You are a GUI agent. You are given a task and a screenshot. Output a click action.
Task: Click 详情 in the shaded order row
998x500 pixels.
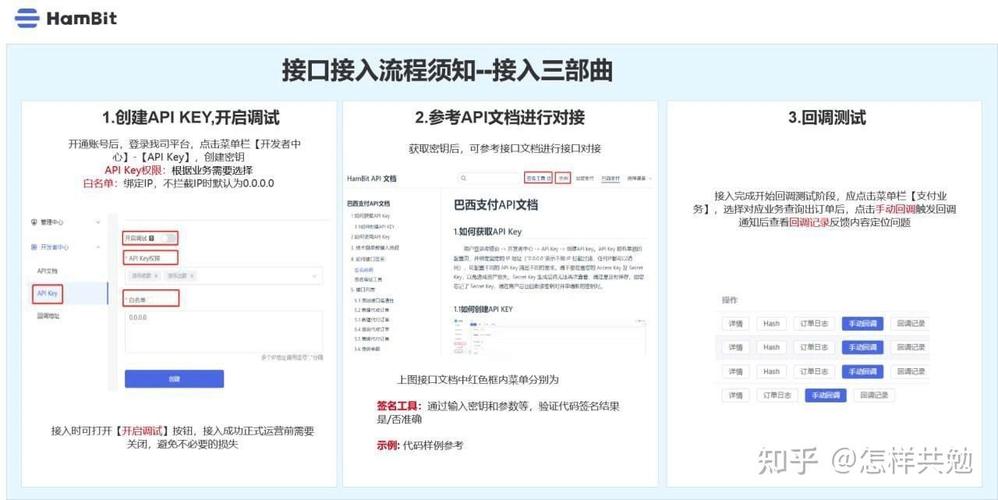[735, 347]
